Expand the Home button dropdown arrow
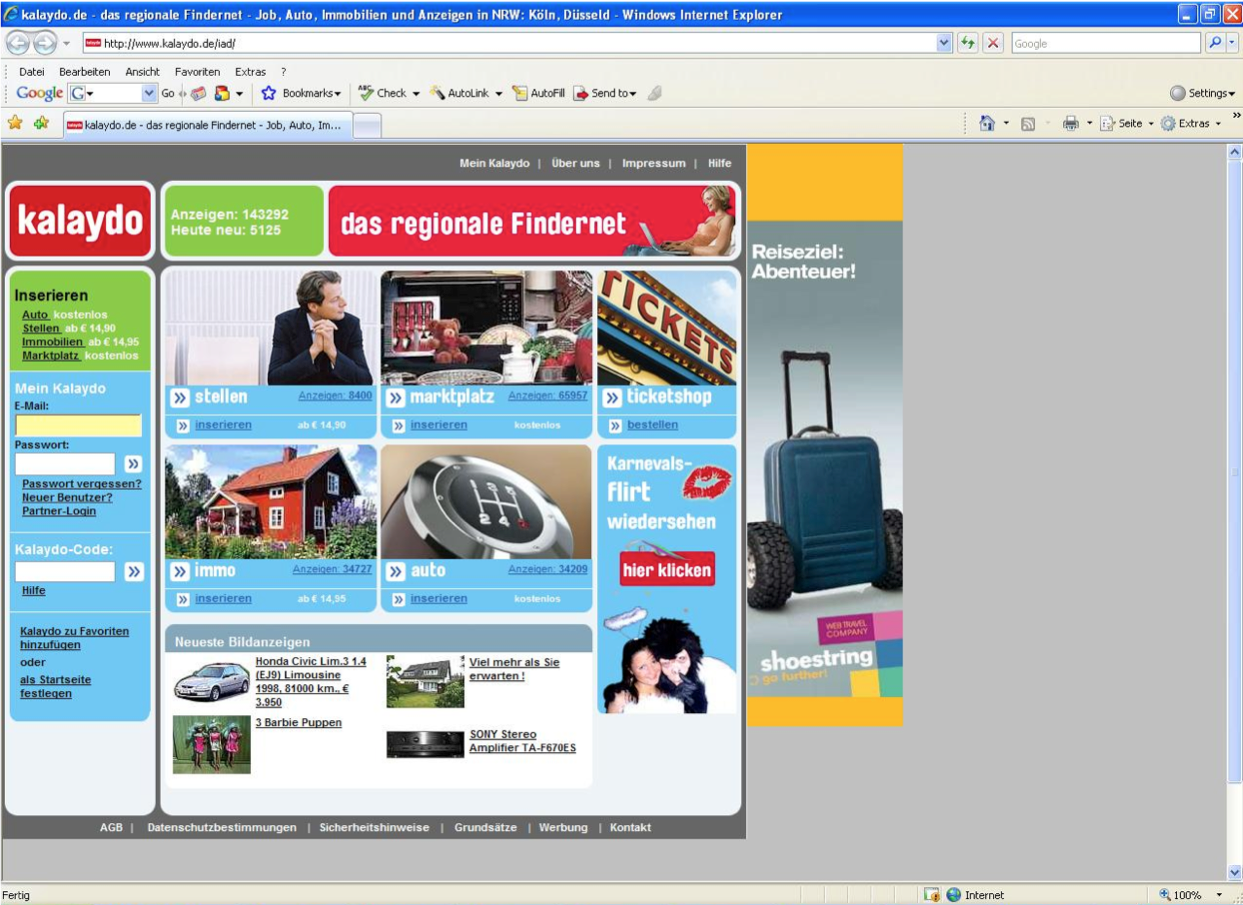The width and height of the screenshot is (1243, 905). (x=1006, y=123)
